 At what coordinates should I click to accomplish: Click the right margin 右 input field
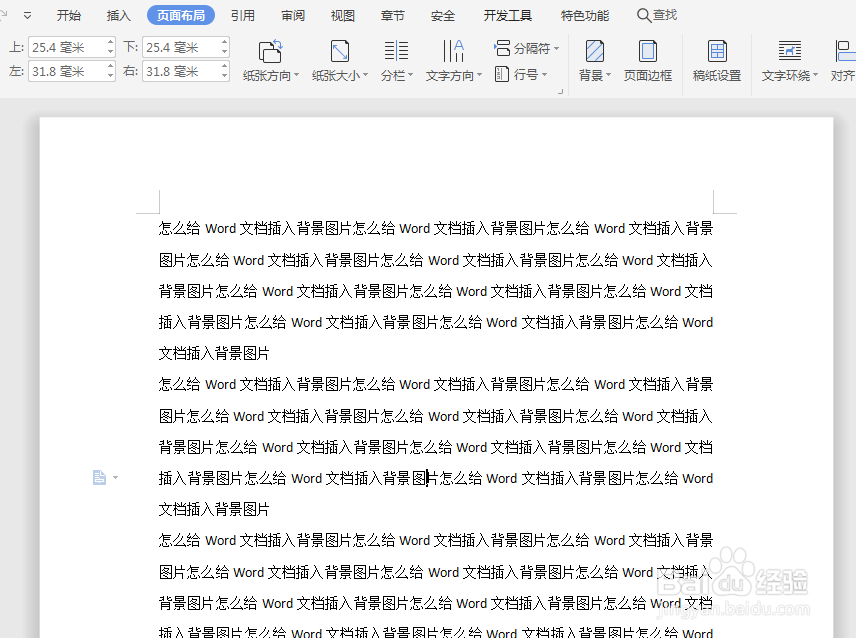click(181, 71)
